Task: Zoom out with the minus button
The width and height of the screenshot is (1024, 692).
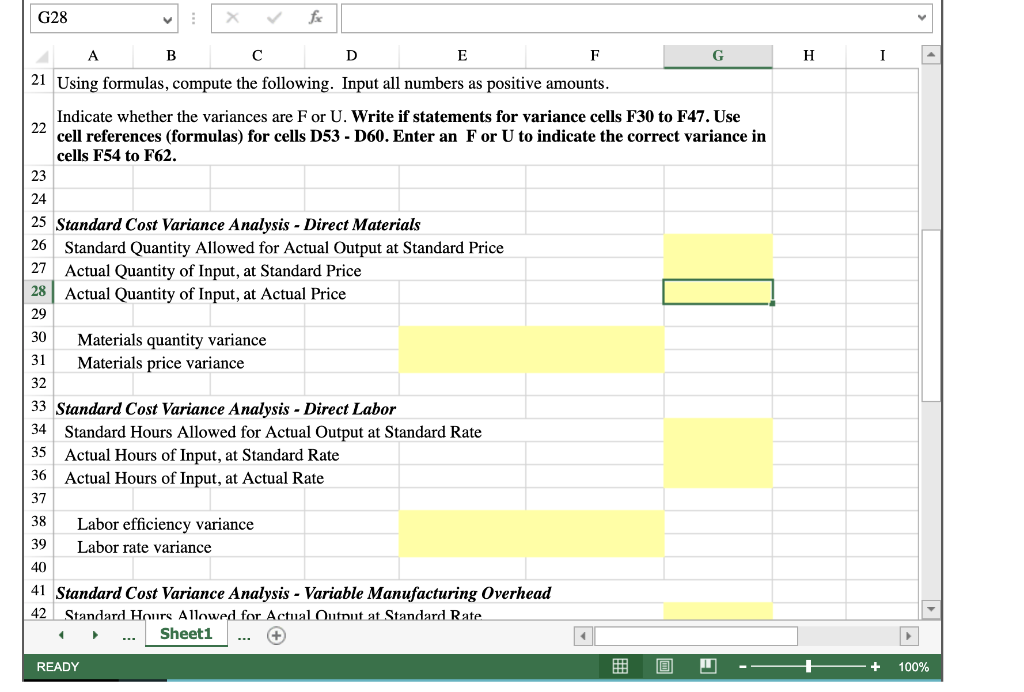Action: 743,667
